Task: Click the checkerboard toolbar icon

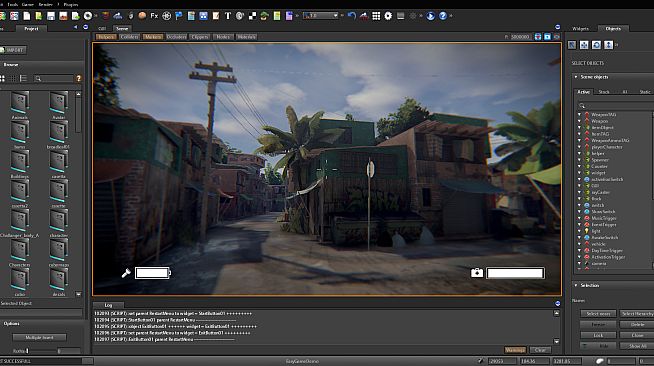Action: (252, 16)
